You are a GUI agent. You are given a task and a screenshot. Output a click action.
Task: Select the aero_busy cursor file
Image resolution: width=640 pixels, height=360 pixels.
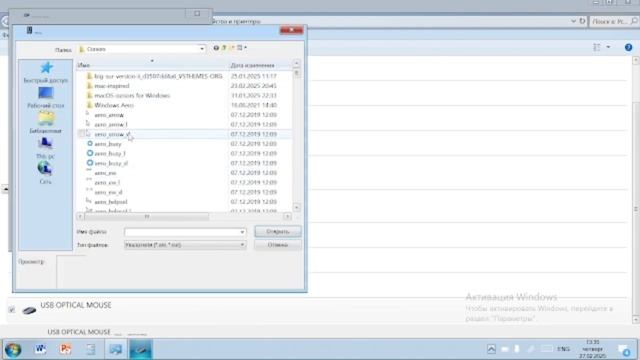coord(108,144)
